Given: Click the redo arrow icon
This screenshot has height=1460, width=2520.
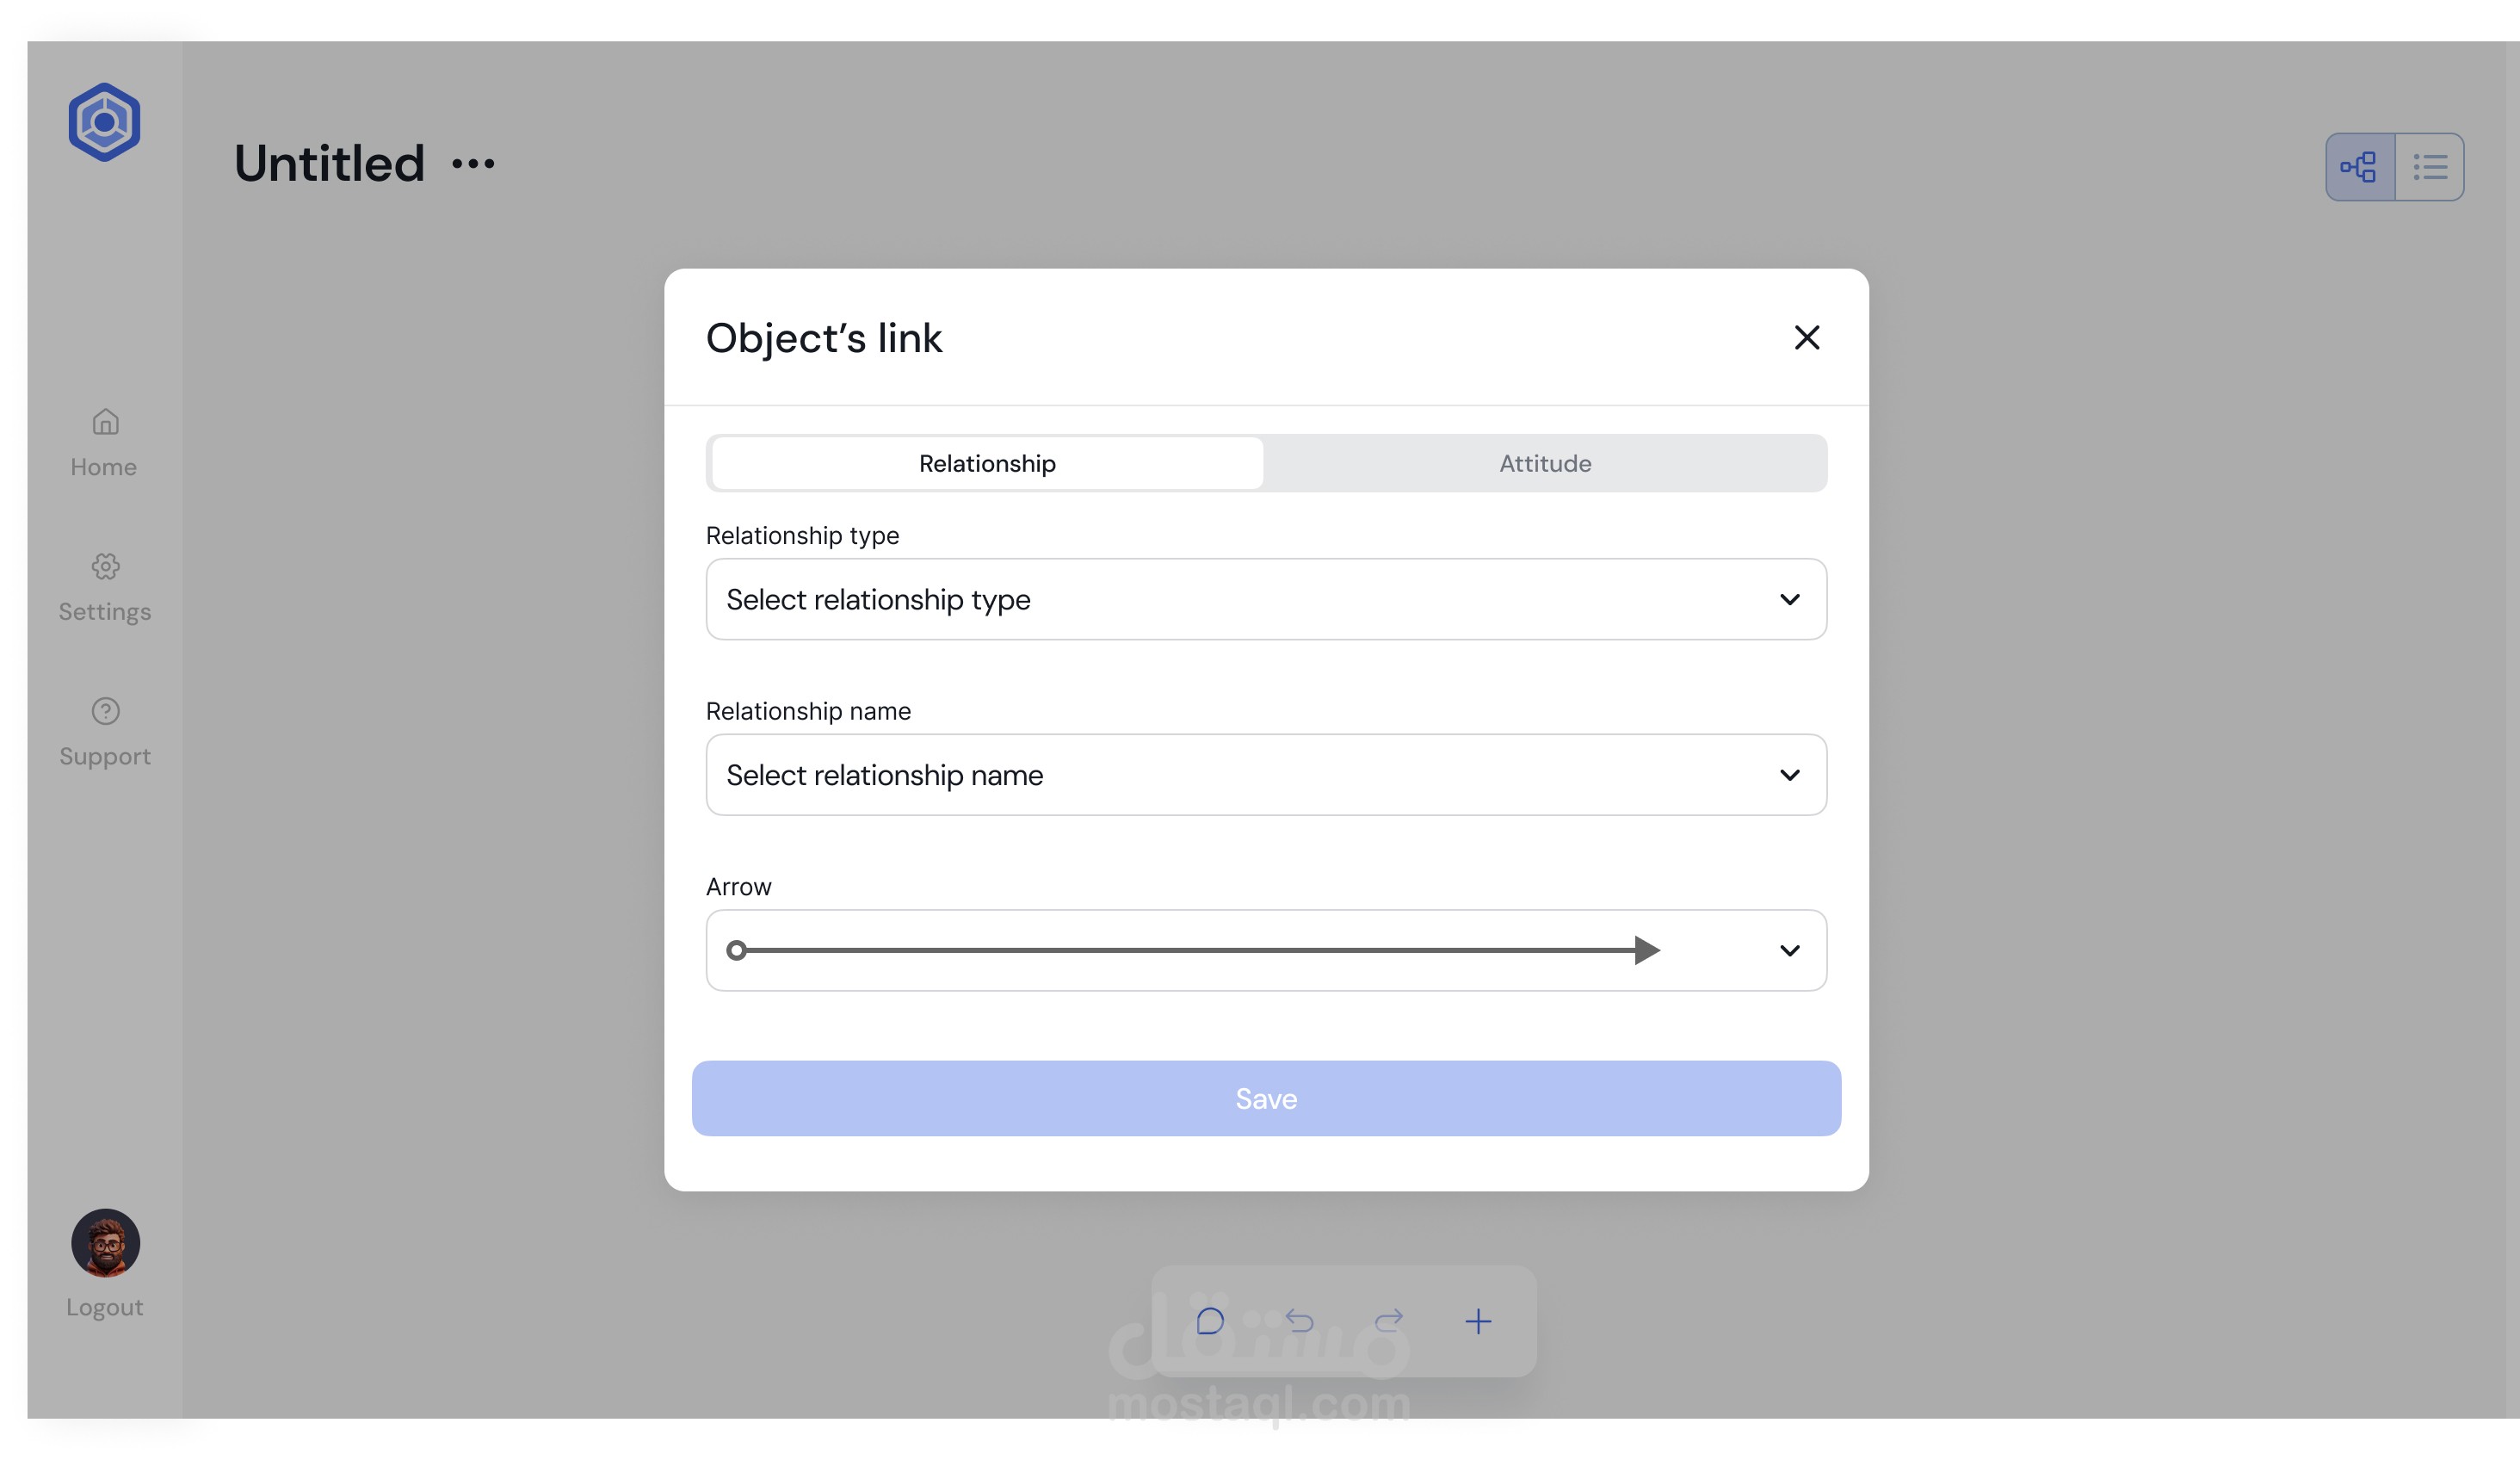Looking at the screenshot, I should (x=1389, y=1321).
